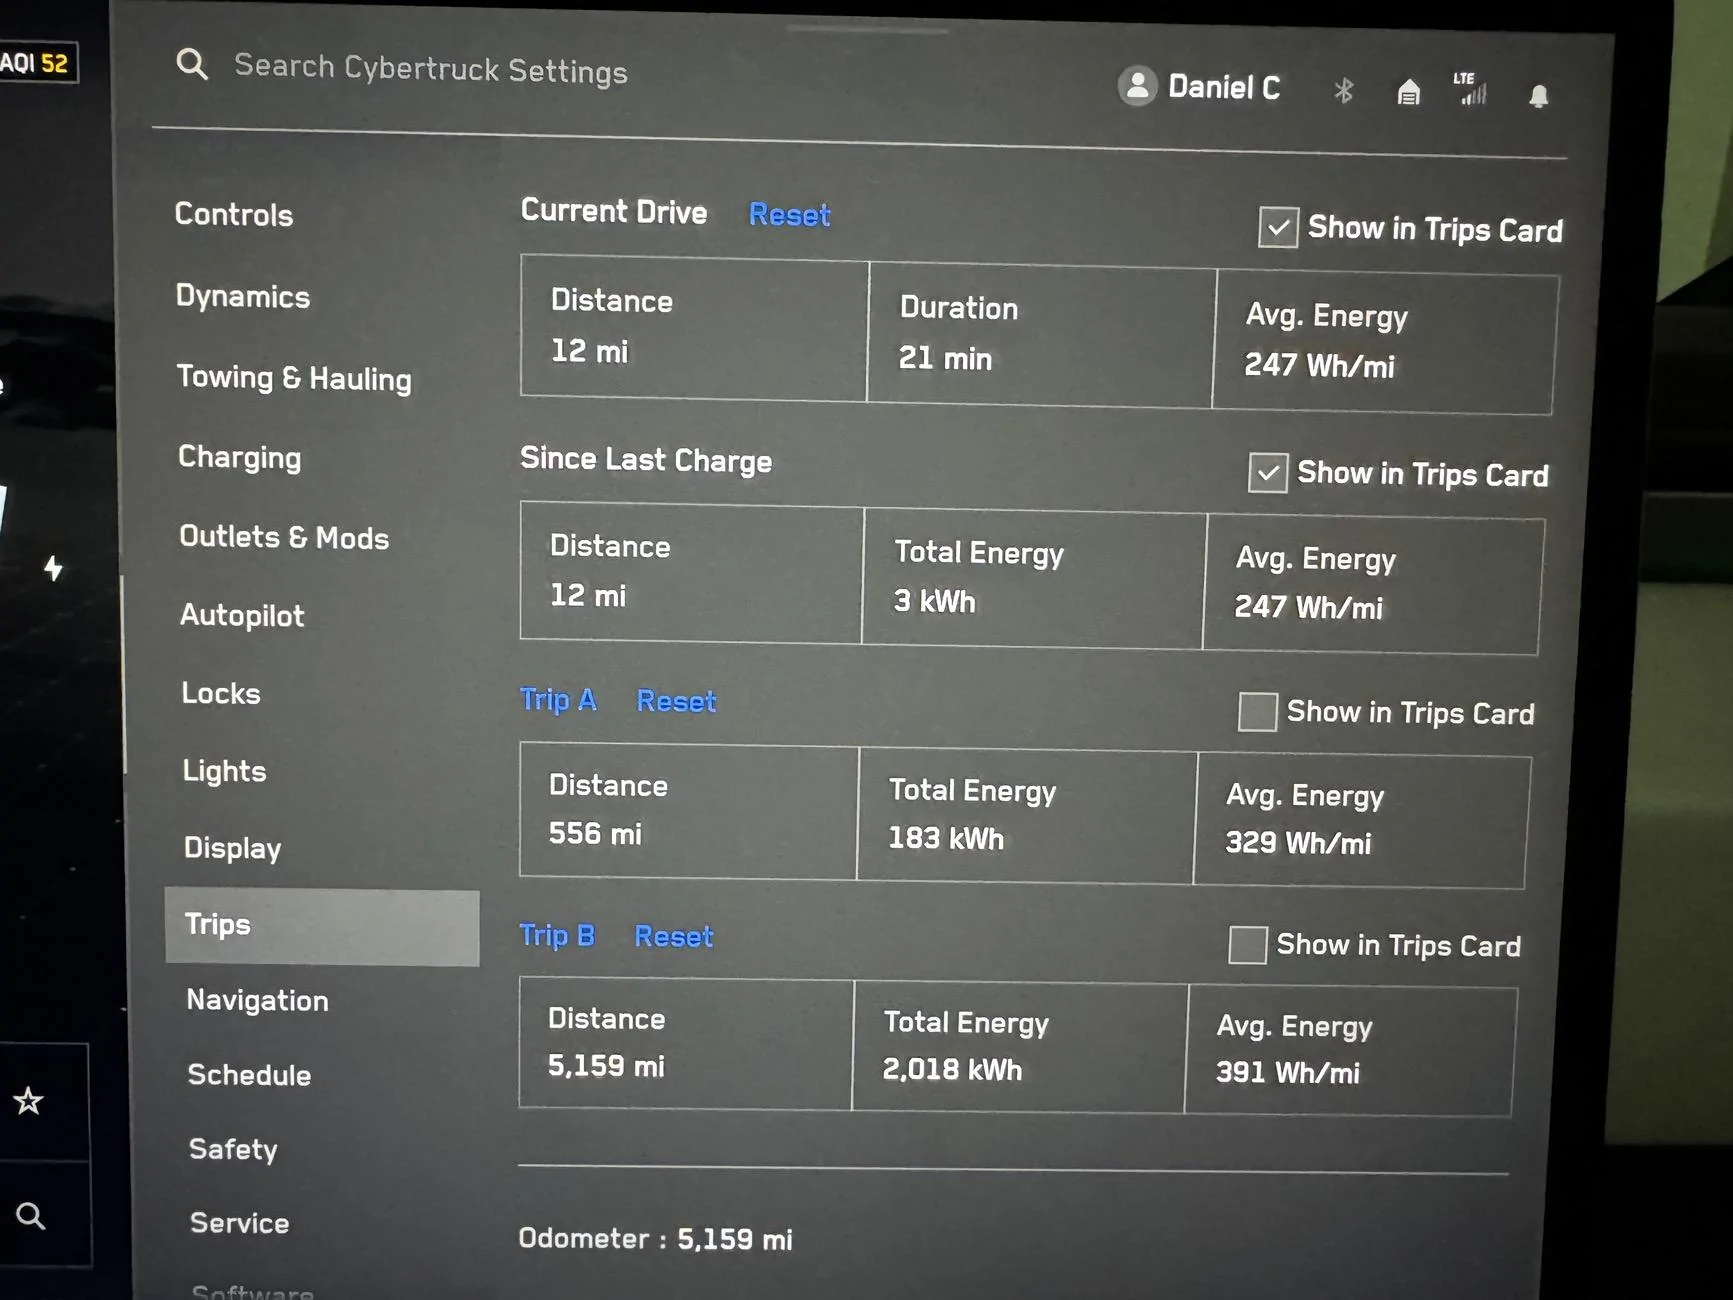1733x1300 pixels.
Task: Click Current Drive Avg. Energy 247 Wh/mi cell
Action: coord(1385,342)
